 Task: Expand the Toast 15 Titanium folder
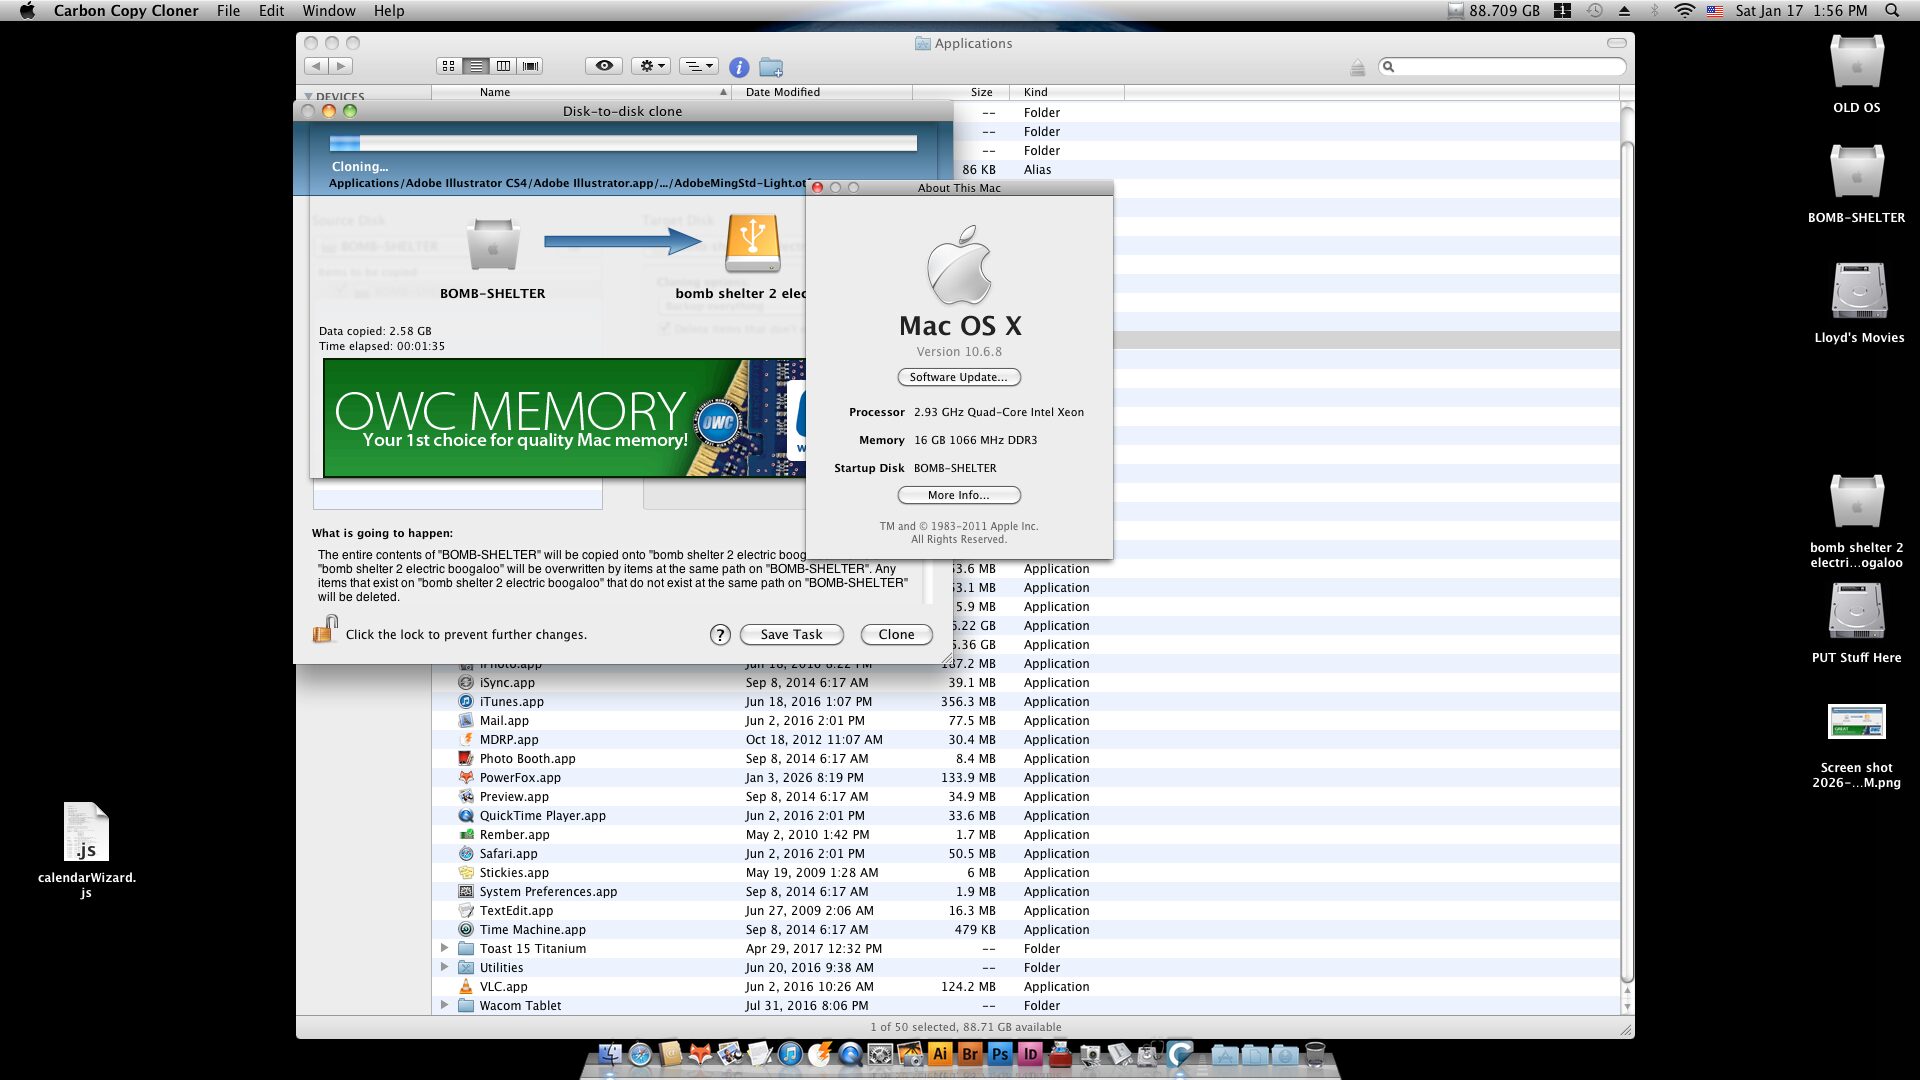point(444,948)
